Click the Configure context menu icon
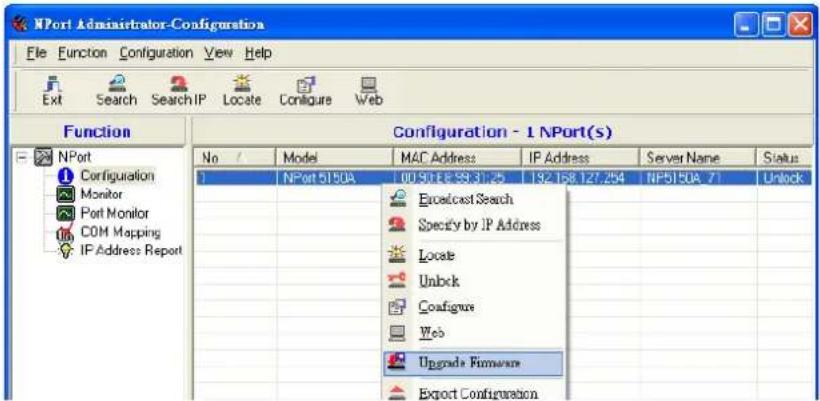 tap(398, 306)
